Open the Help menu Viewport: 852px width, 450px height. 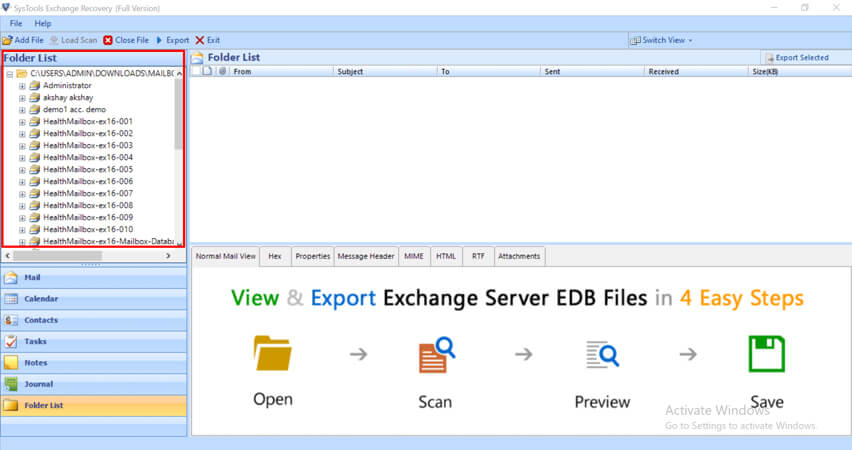(43, 23)
